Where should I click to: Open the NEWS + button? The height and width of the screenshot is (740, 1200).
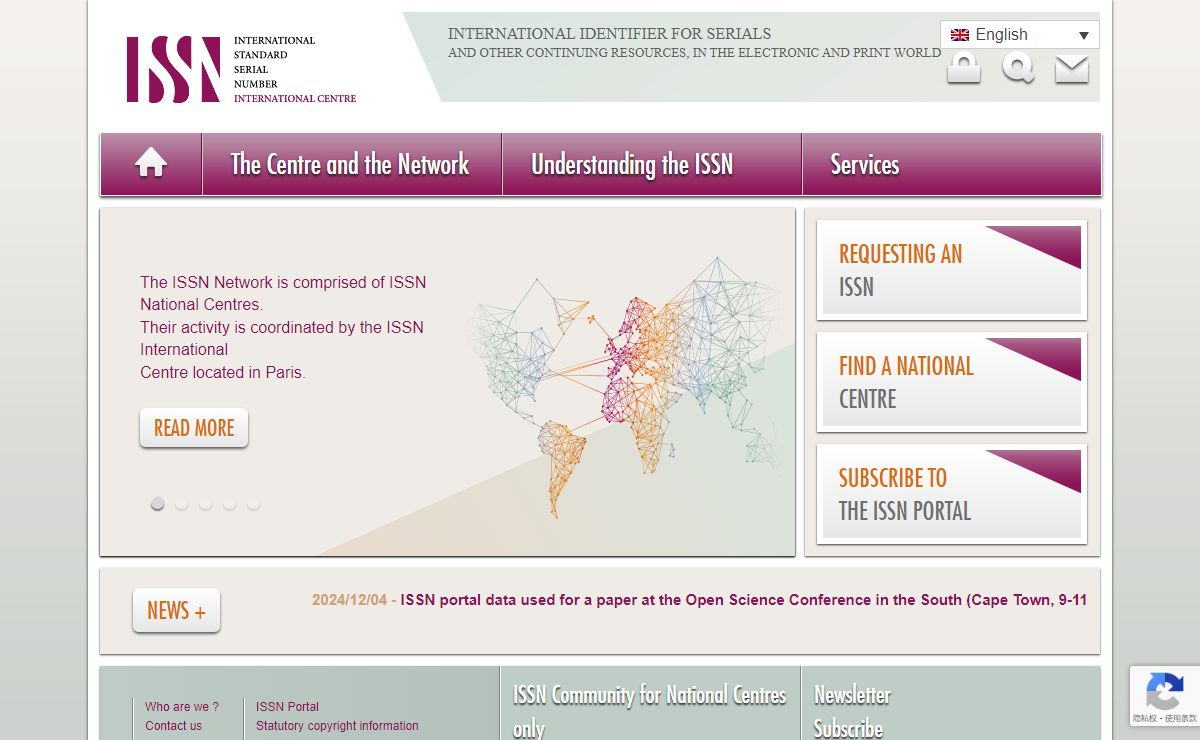[176, 611]
